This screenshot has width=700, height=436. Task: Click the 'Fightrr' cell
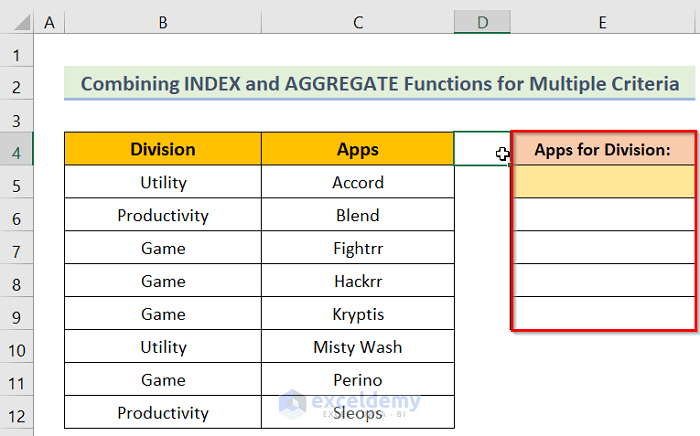coord(358,248)
